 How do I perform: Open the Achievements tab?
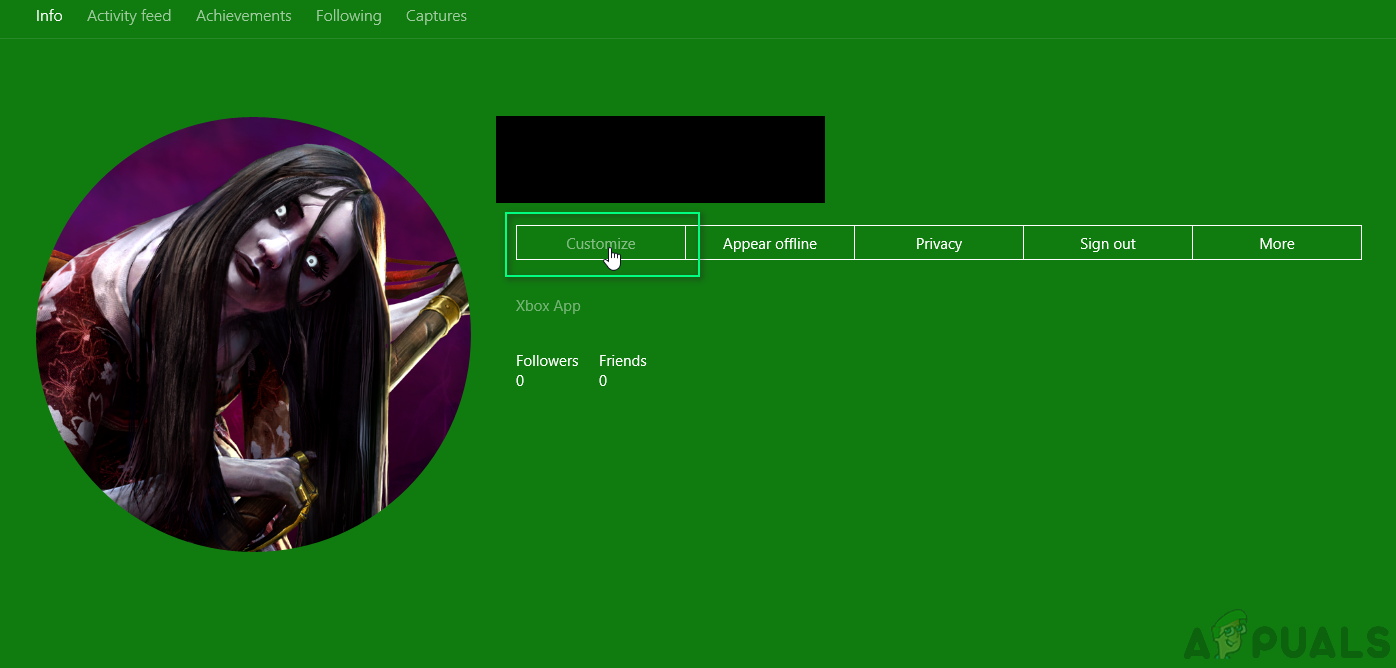point(244,16)
